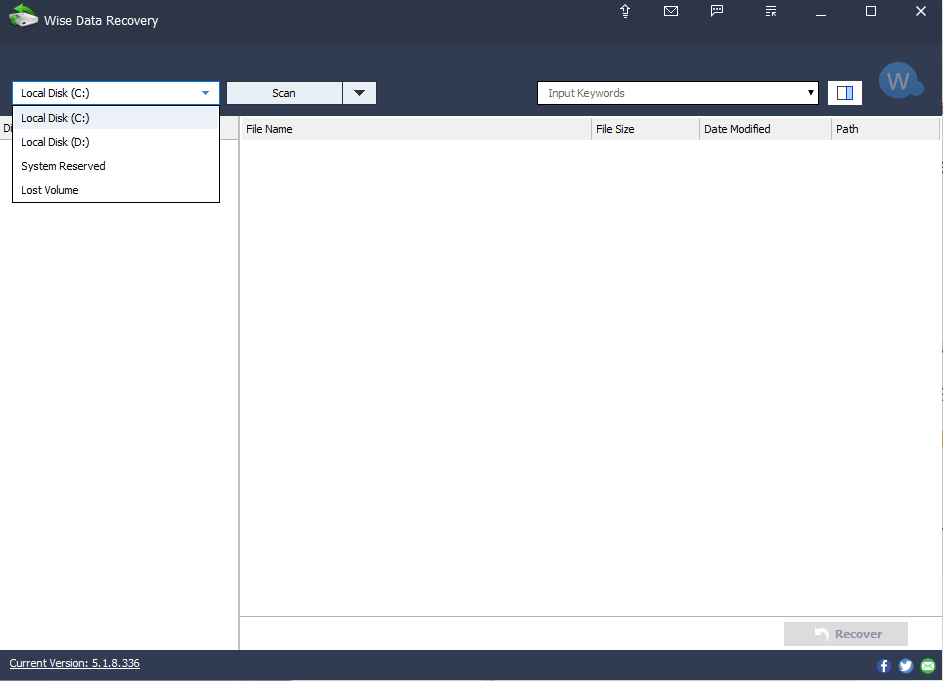Open the Facebook page icon
The height and width of the screenshot is (681, 943).
coord(884,665)
